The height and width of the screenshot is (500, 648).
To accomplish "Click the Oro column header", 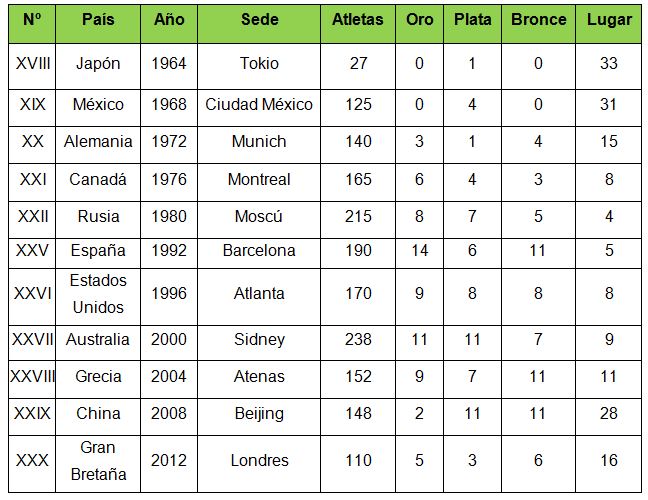I will (419, 24).
